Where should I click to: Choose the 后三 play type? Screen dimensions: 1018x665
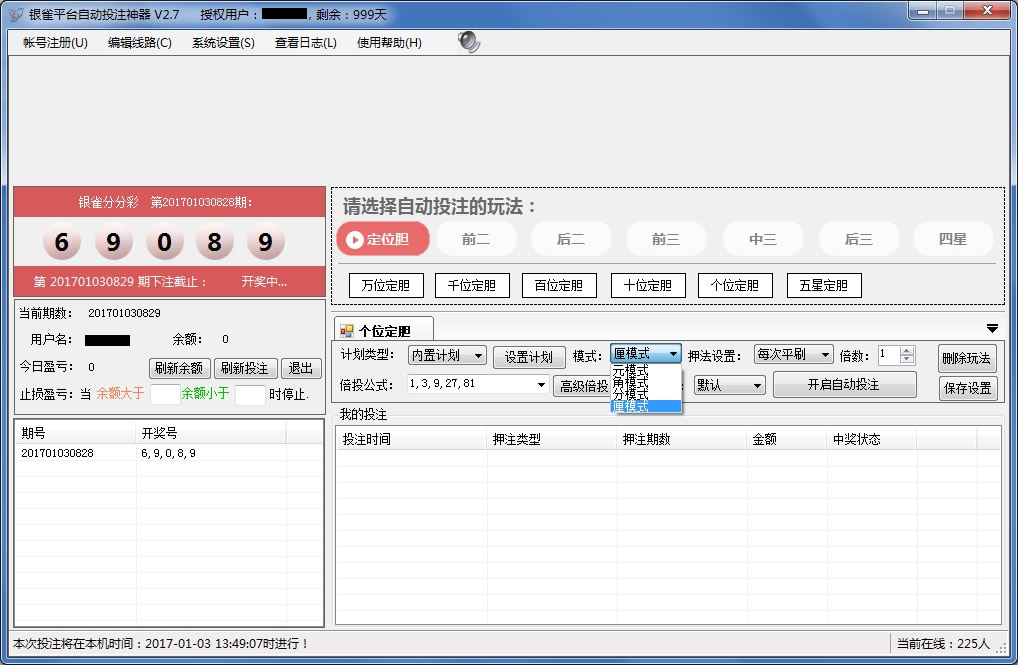tap(858, 239)
